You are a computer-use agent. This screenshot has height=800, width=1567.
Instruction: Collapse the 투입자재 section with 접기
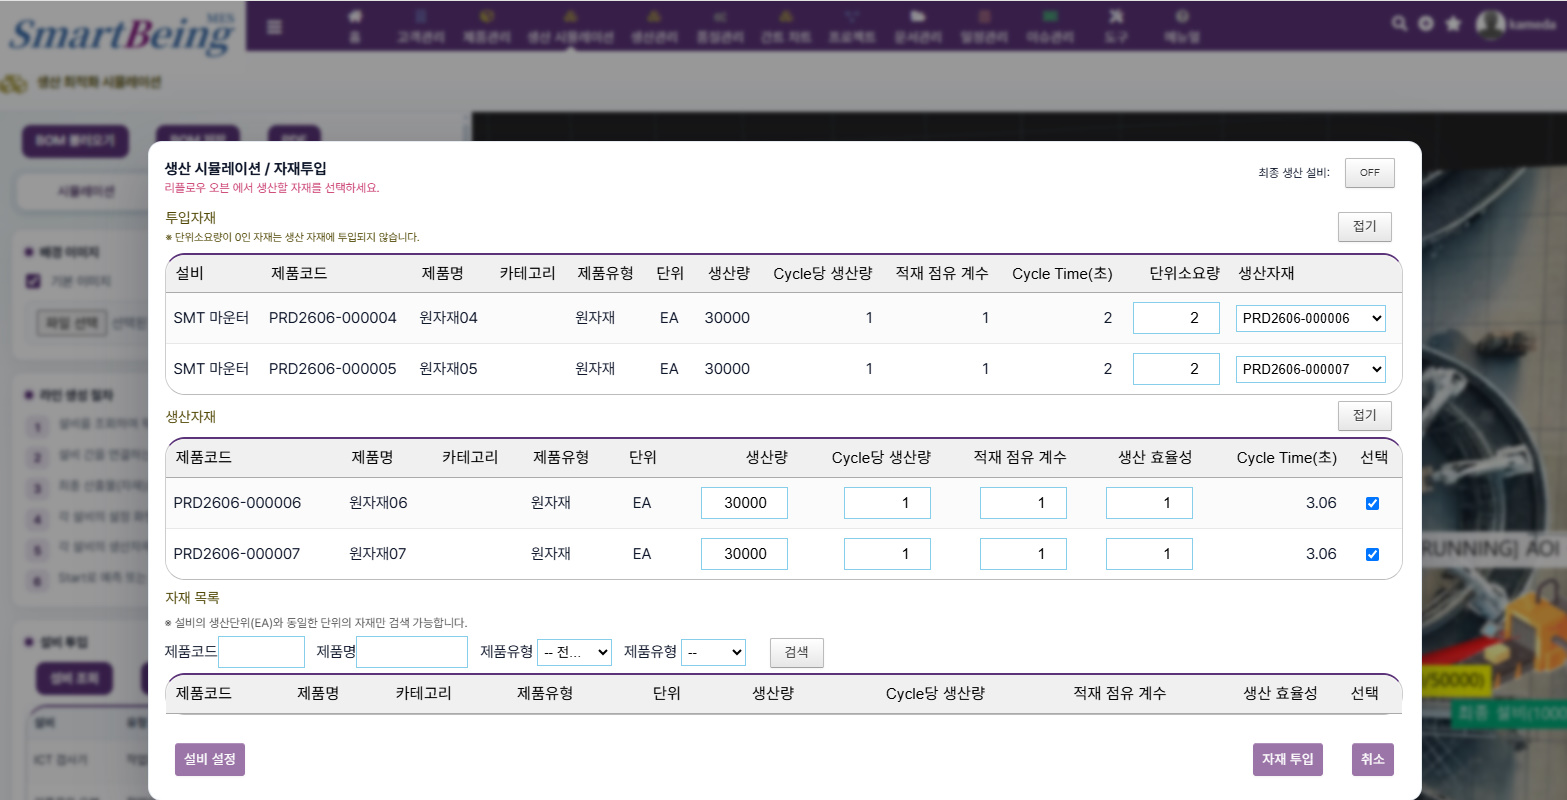[x=1364, y=226]
